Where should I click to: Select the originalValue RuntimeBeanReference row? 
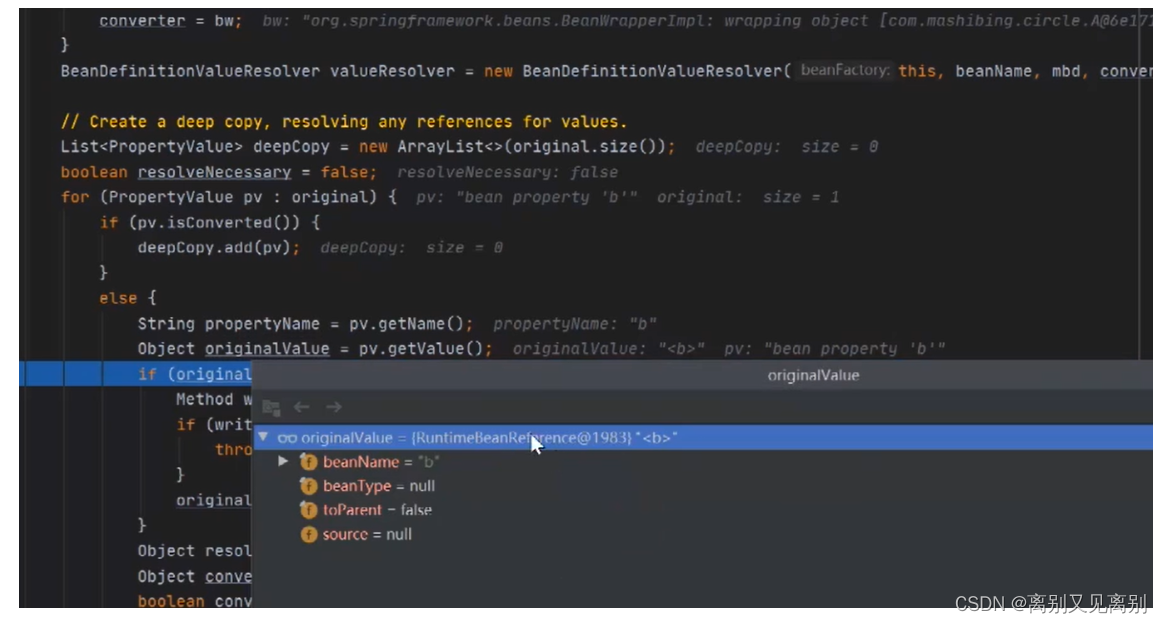click(703, 438)
